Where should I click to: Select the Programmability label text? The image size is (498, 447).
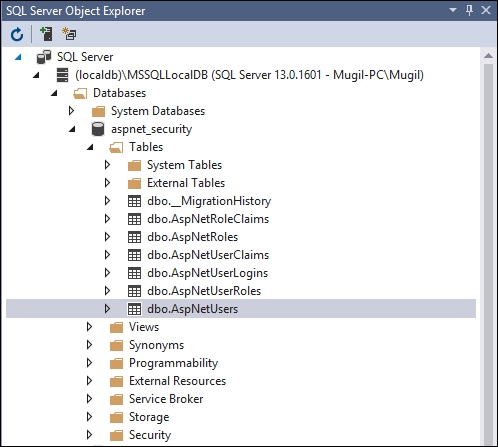(x=174, y=363)
